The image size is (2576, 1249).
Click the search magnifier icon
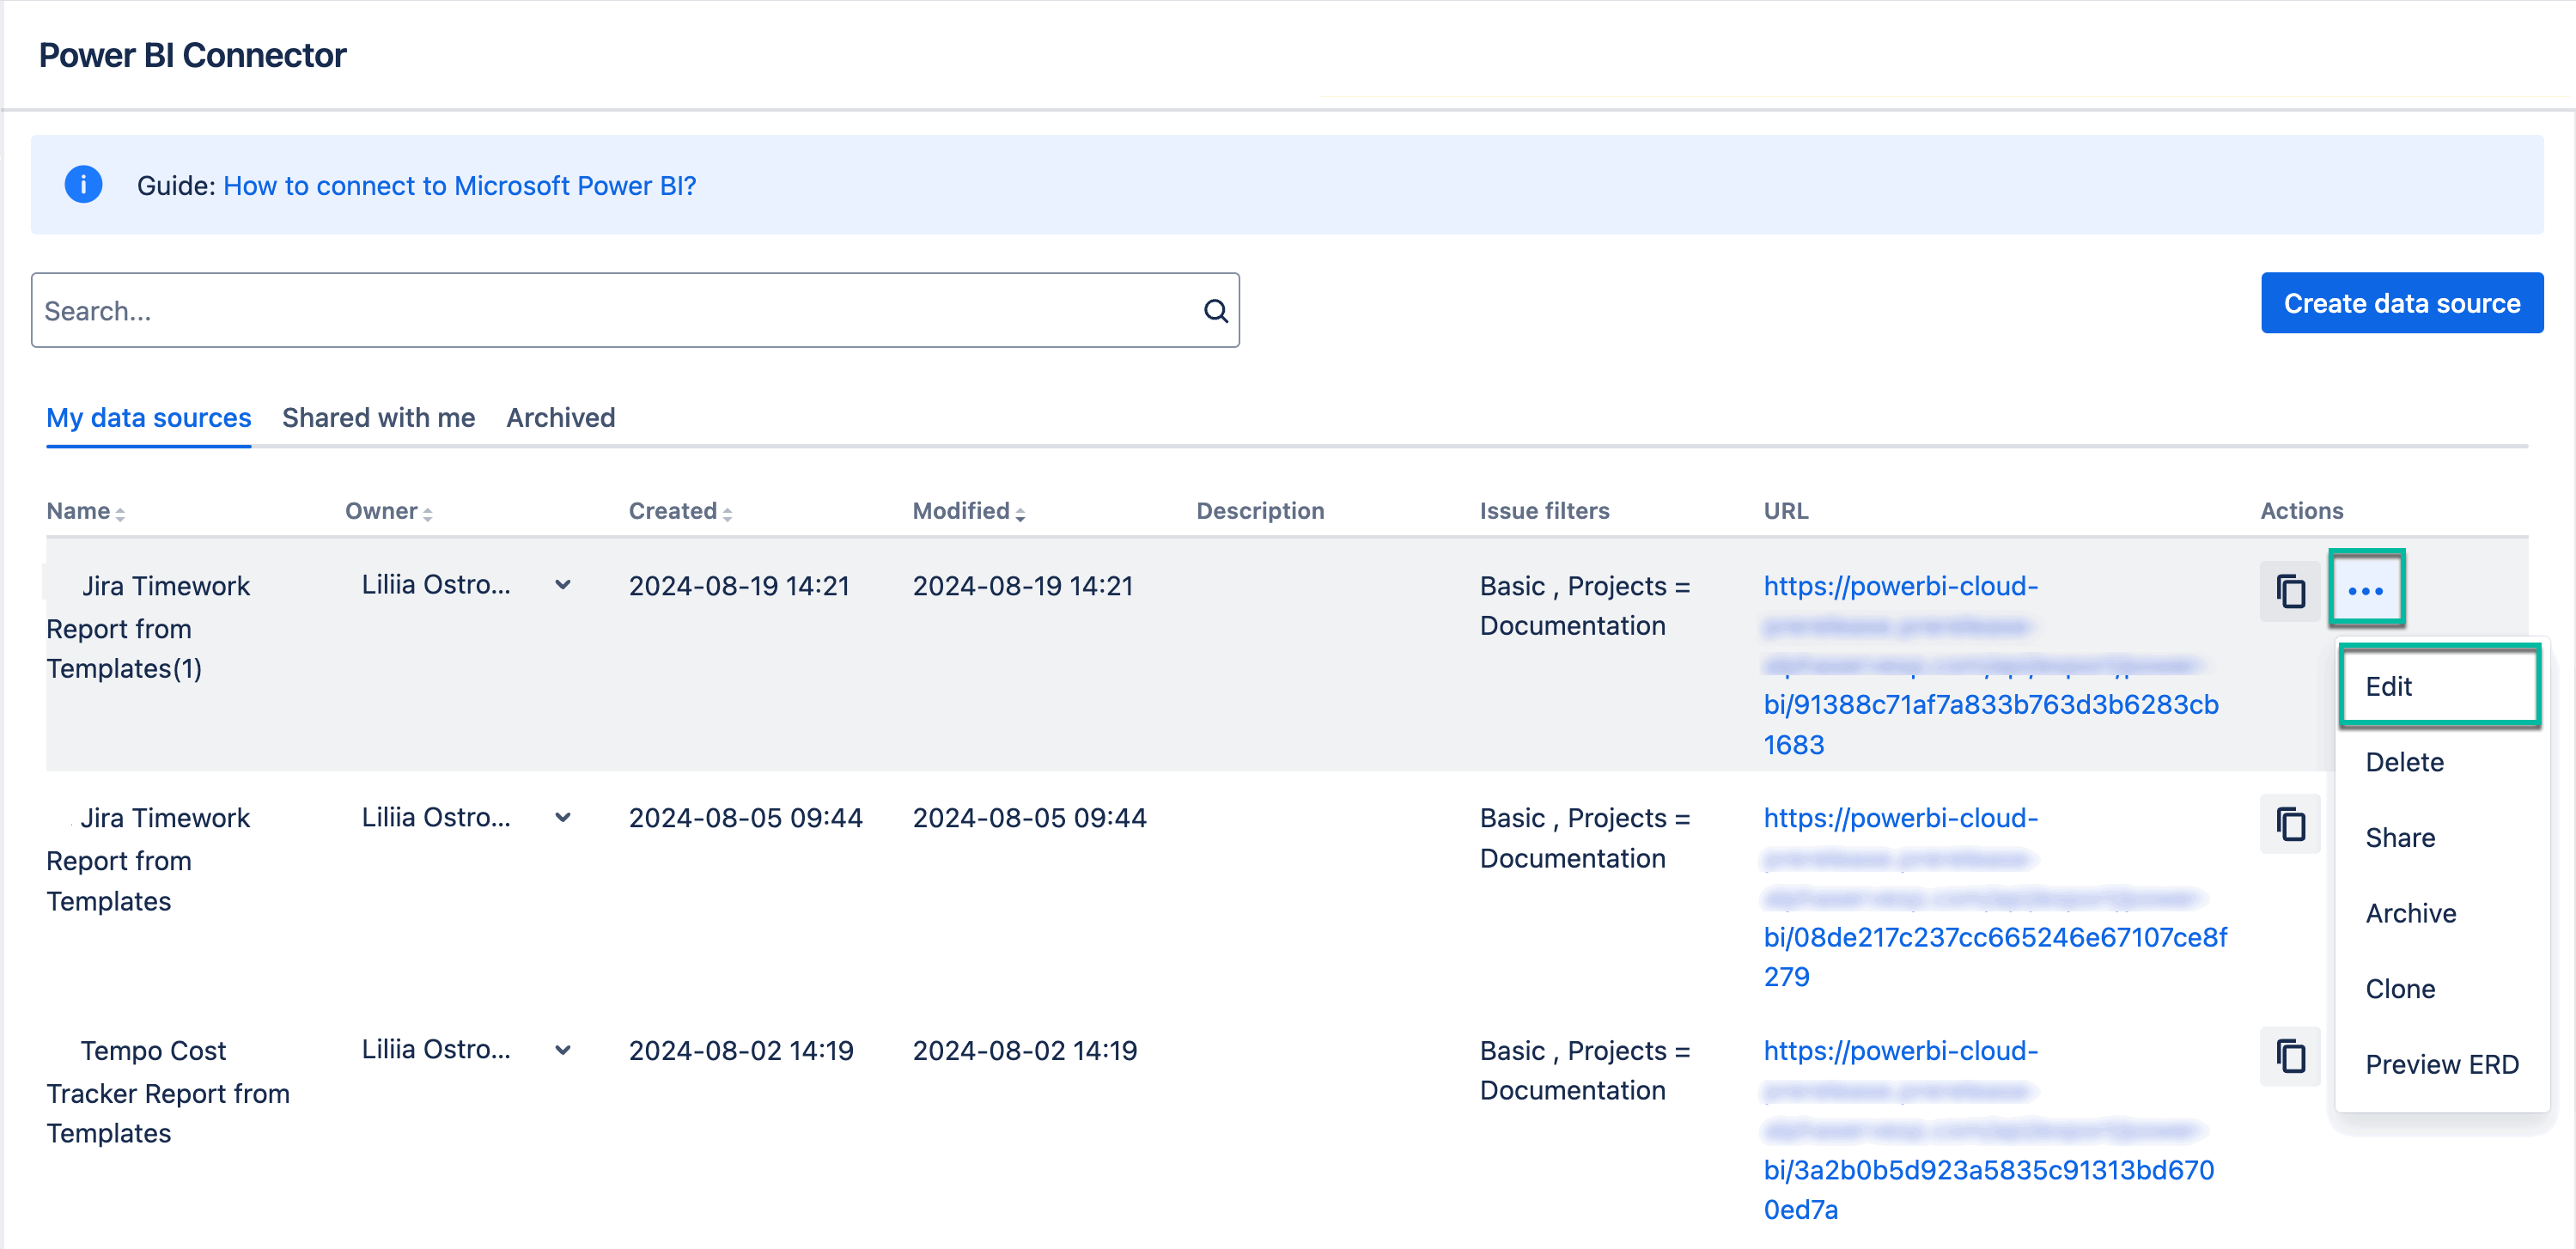coord(1215,311)
